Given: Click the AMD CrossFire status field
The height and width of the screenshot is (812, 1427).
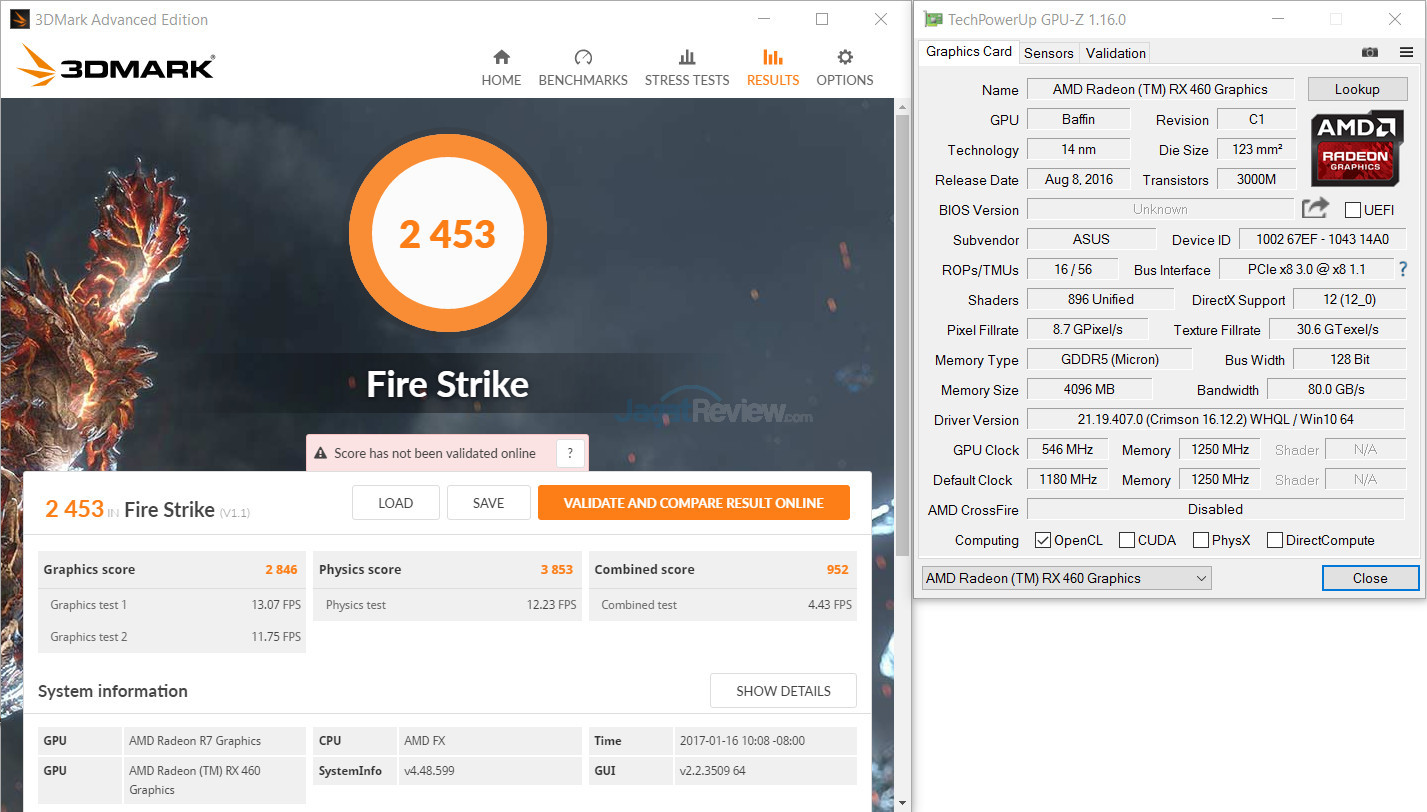Looking at the screenshot, I should 1216,509.
